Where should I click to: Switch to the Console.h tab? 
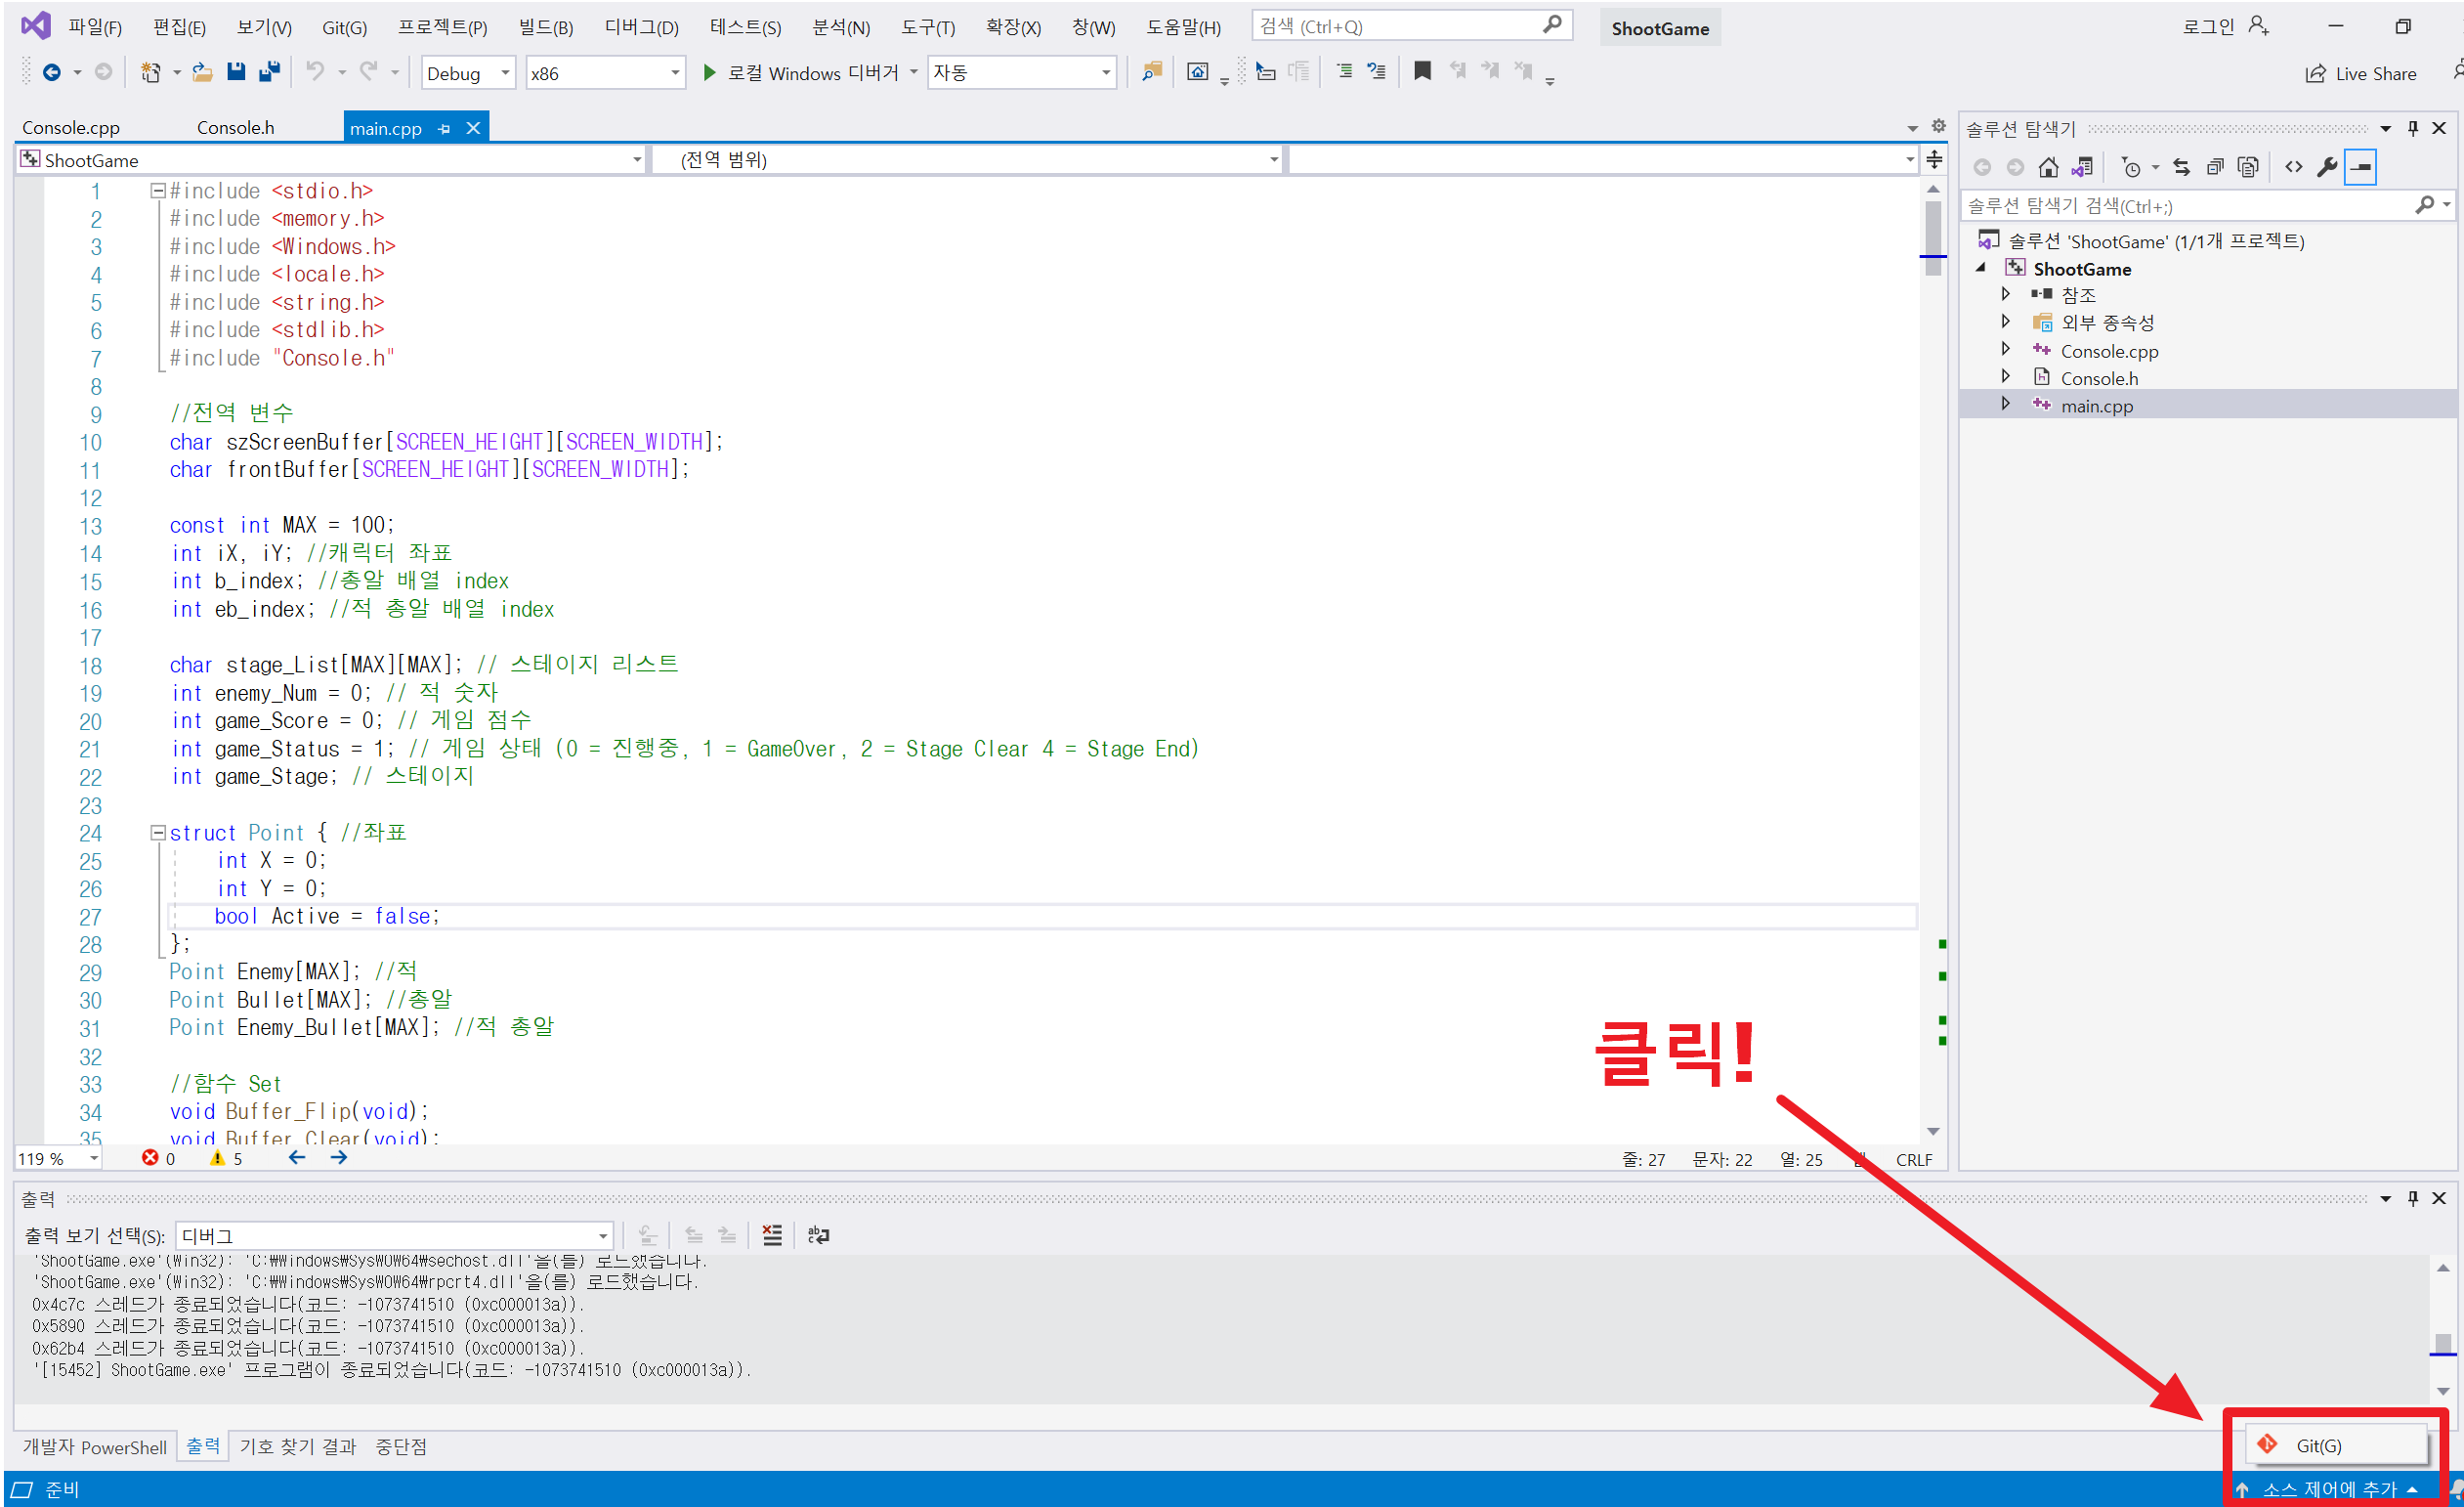click(235, 128)
